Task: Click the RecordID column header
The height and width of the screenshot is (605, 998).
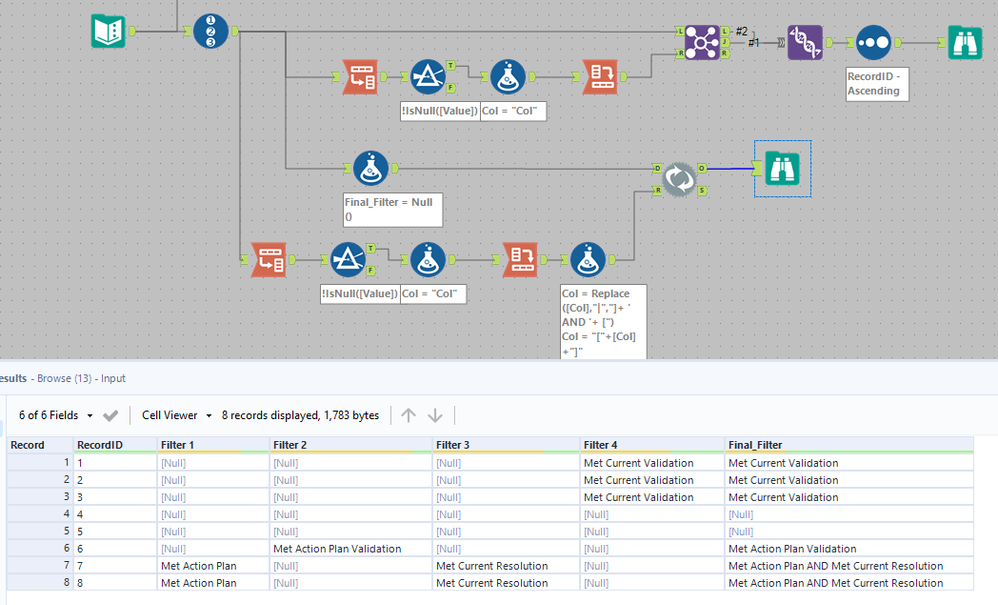Action: (115, 445)
